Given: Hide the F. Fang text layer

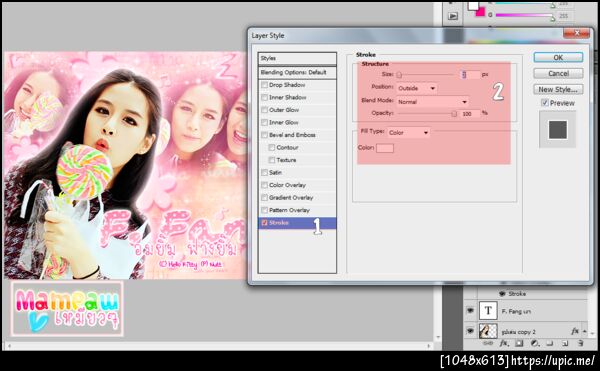Looking at the screenshot, I should 470,311.
